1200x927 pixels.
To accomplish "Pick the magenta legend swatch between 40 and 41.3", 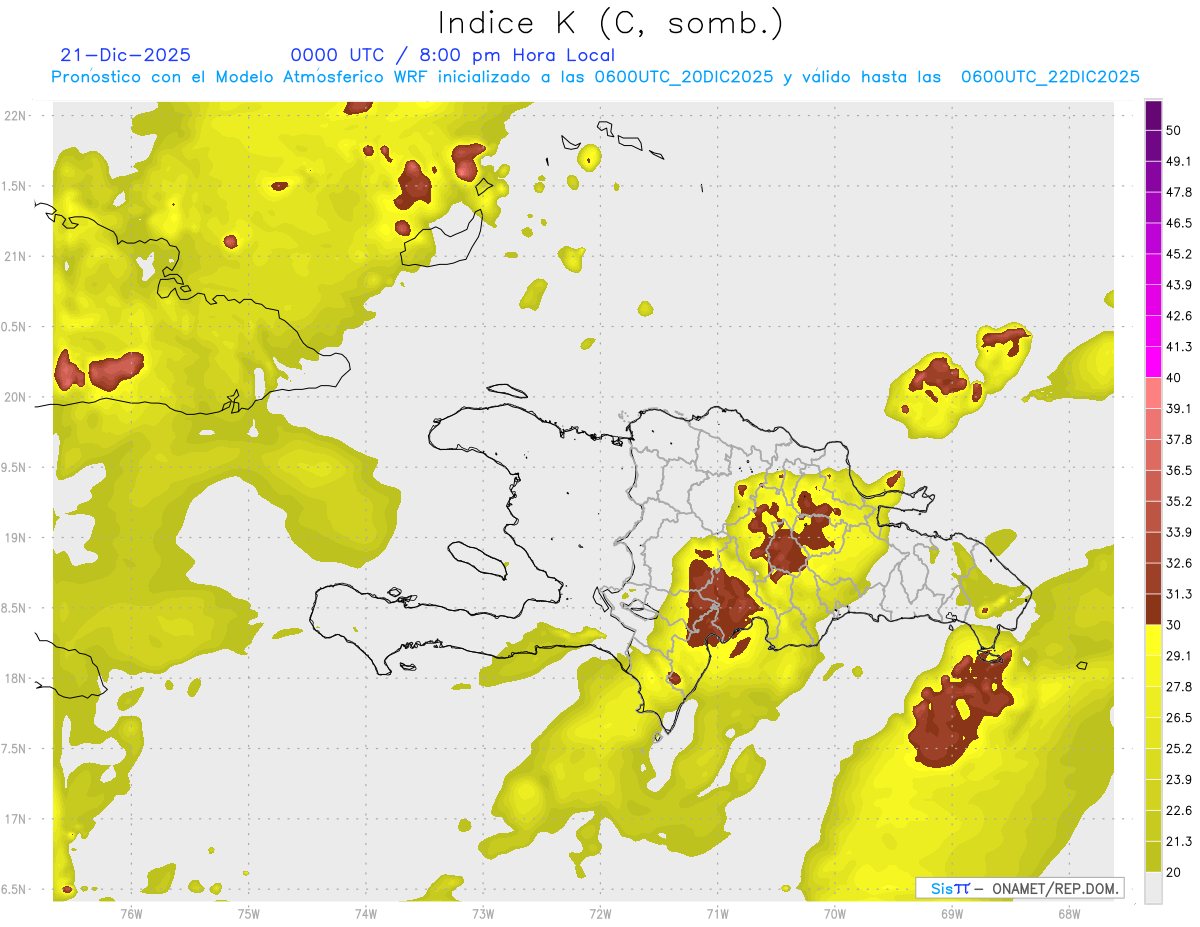I will [1153, 362].
